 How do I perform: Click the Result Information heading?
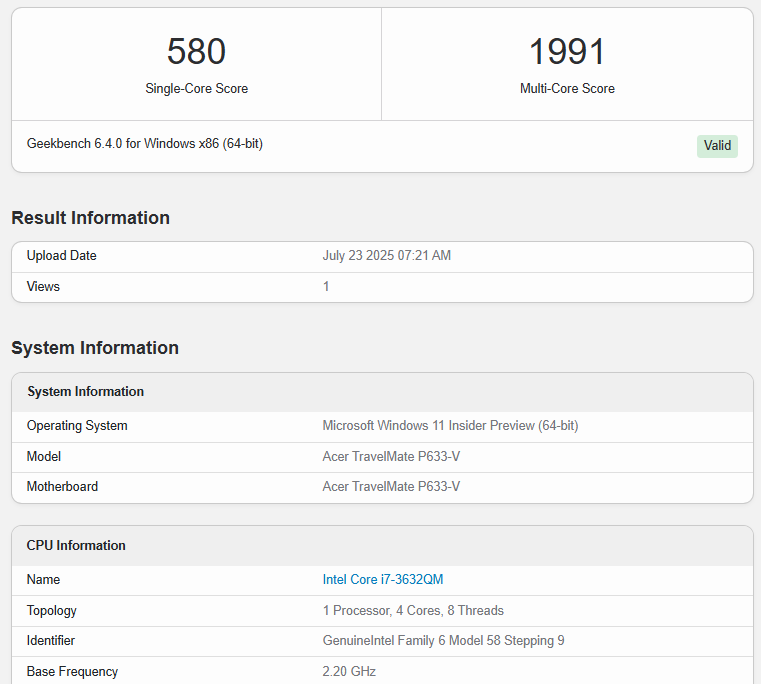(91, 218)
